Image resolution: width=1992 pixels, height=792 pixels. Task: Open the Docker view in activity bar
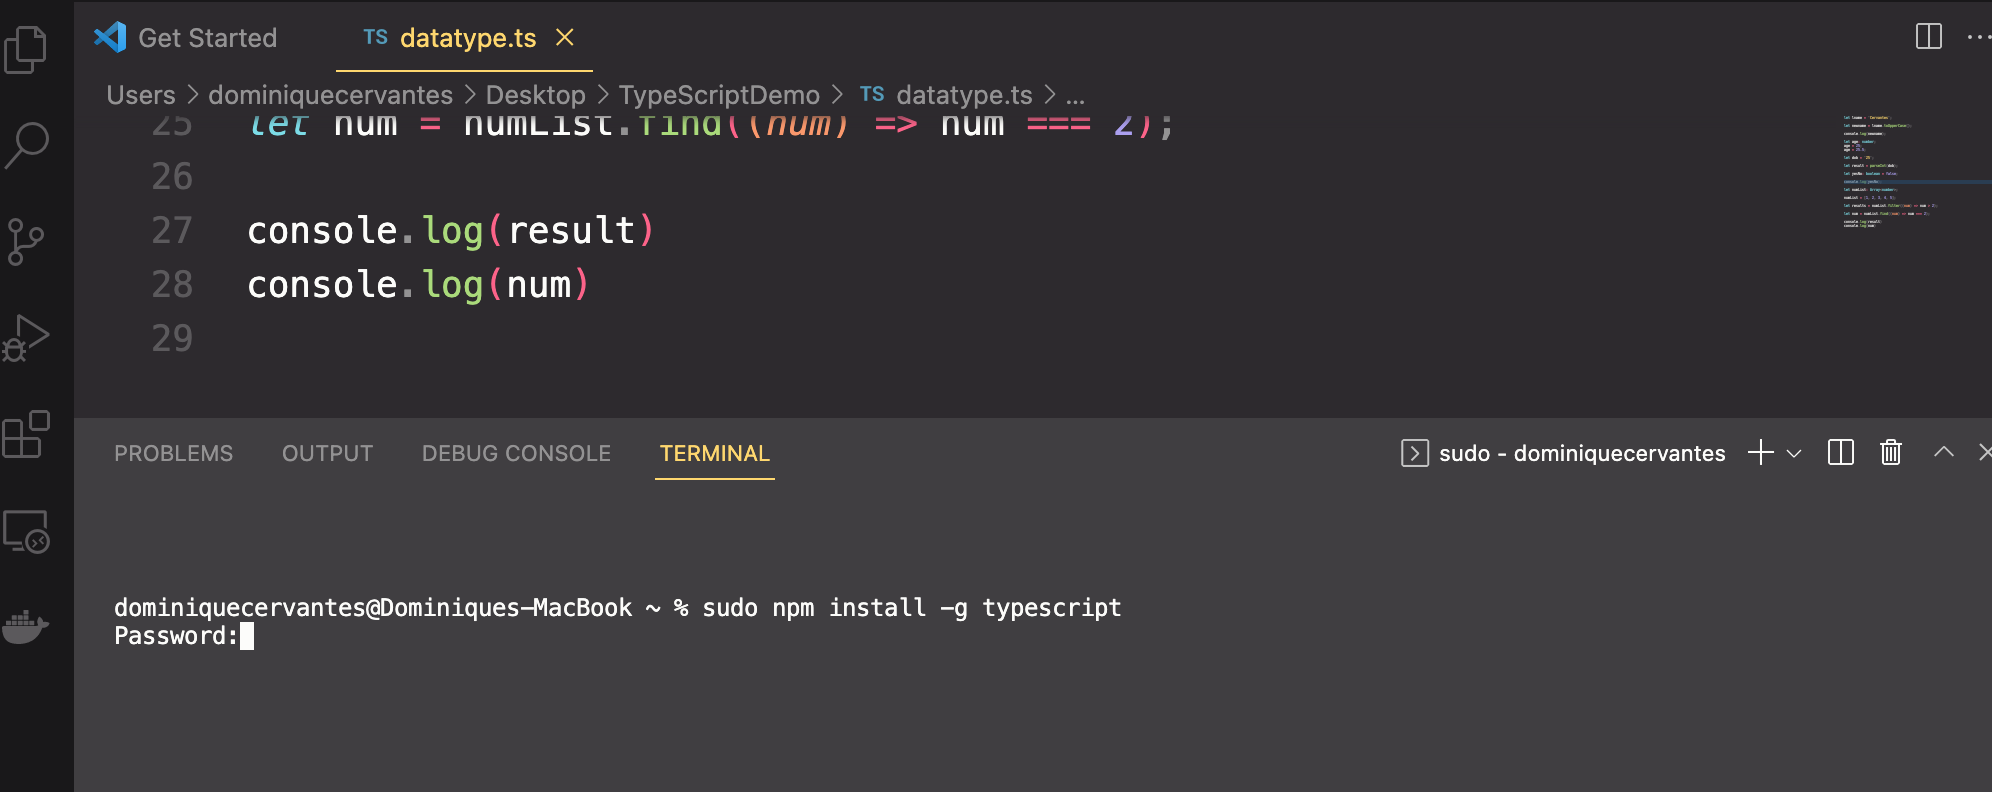pyautogui.click(x=26, y=627)
